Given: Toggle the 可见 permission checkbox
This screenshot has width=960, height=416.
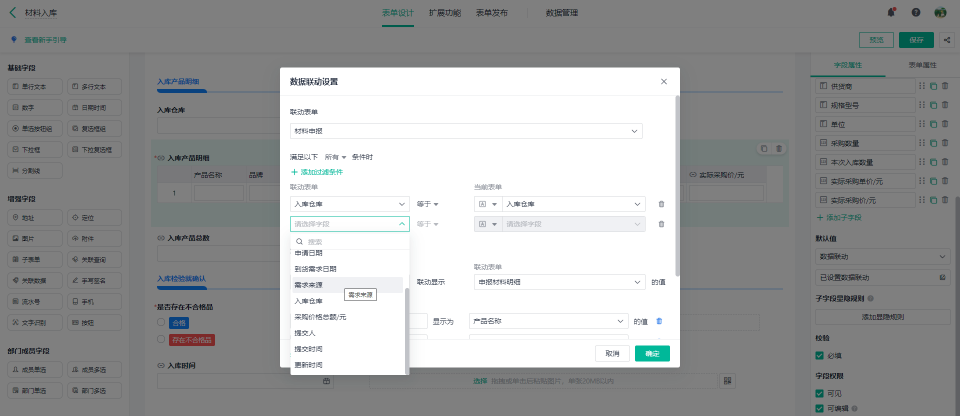Looking at the screenshot, I should pos(820,393).
